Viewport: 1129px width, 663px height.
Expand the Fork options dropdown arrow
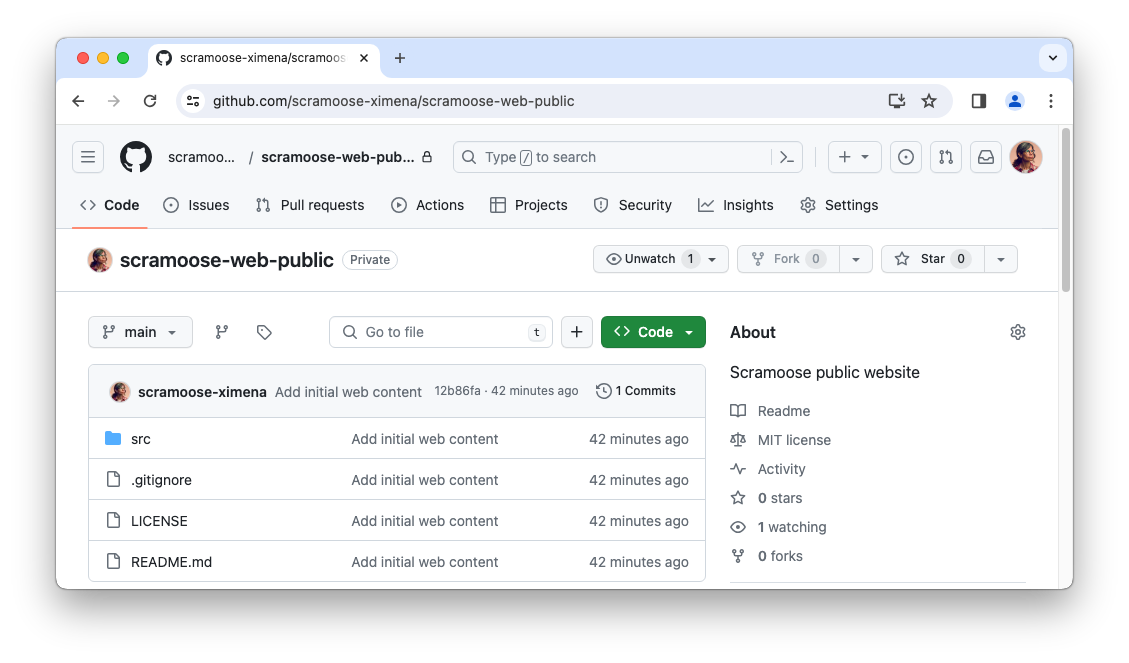pyautogui.click(x=856, y=259)
